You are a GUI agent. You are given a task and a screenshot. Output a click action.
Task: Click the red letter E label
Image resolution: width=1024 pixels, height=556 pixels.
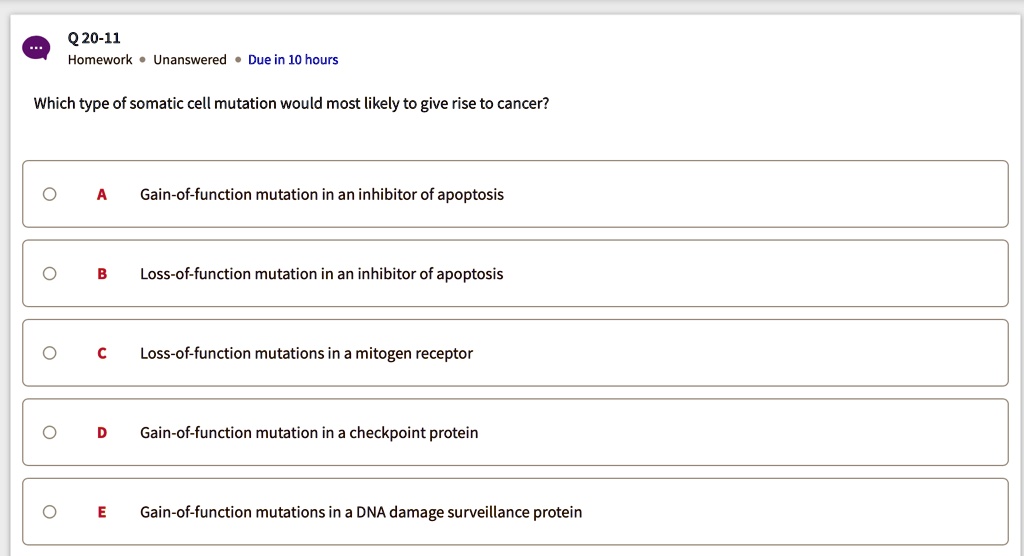[102, 512]
